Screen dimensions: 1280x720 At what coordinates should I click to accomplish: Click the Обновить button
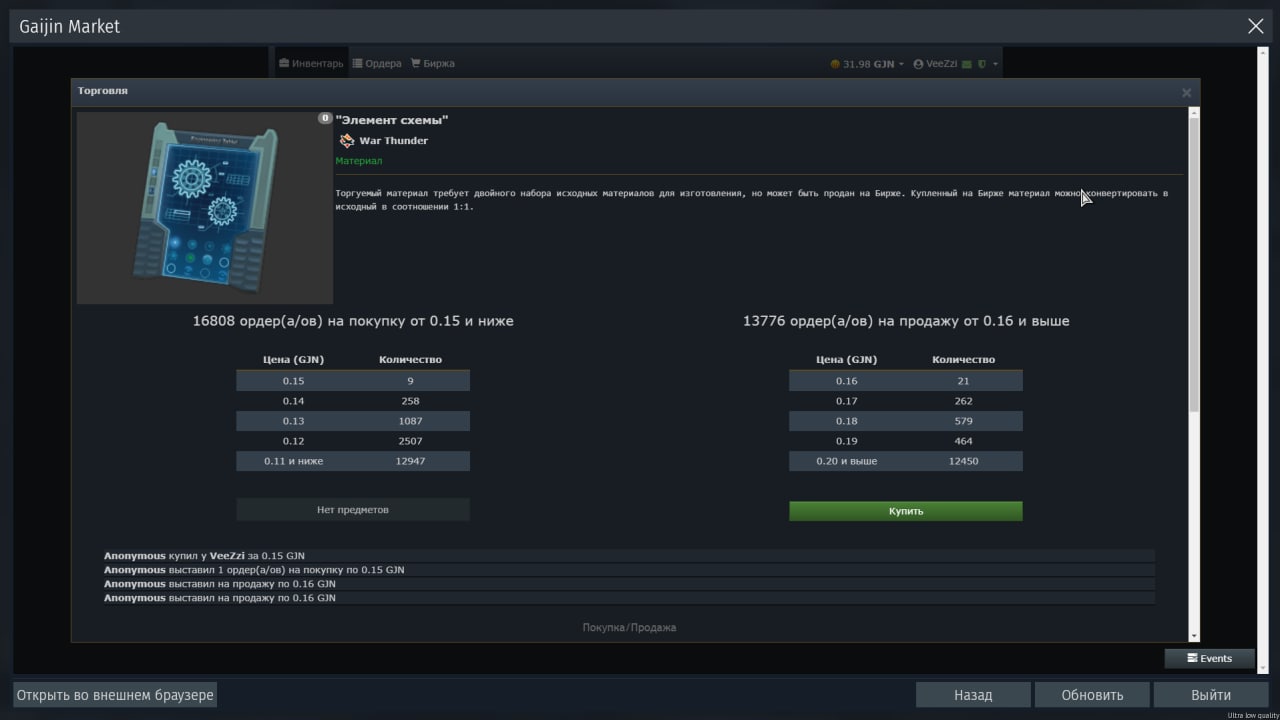tap(1092, 695)
